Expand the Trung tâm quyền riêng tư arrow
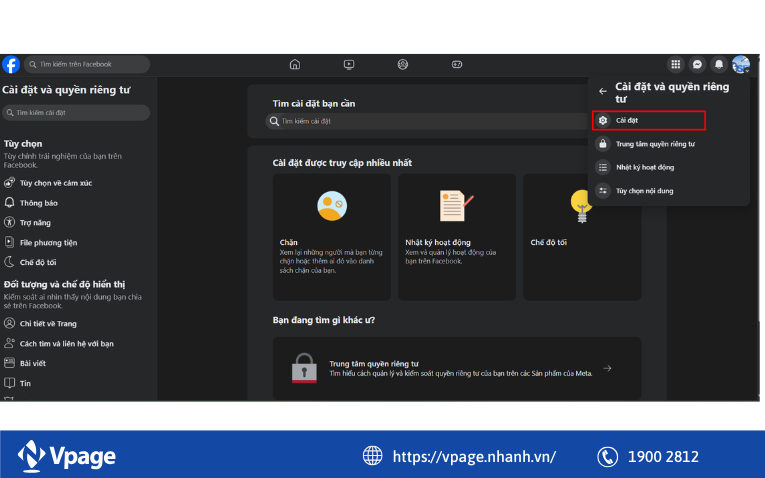 (607, 368)
